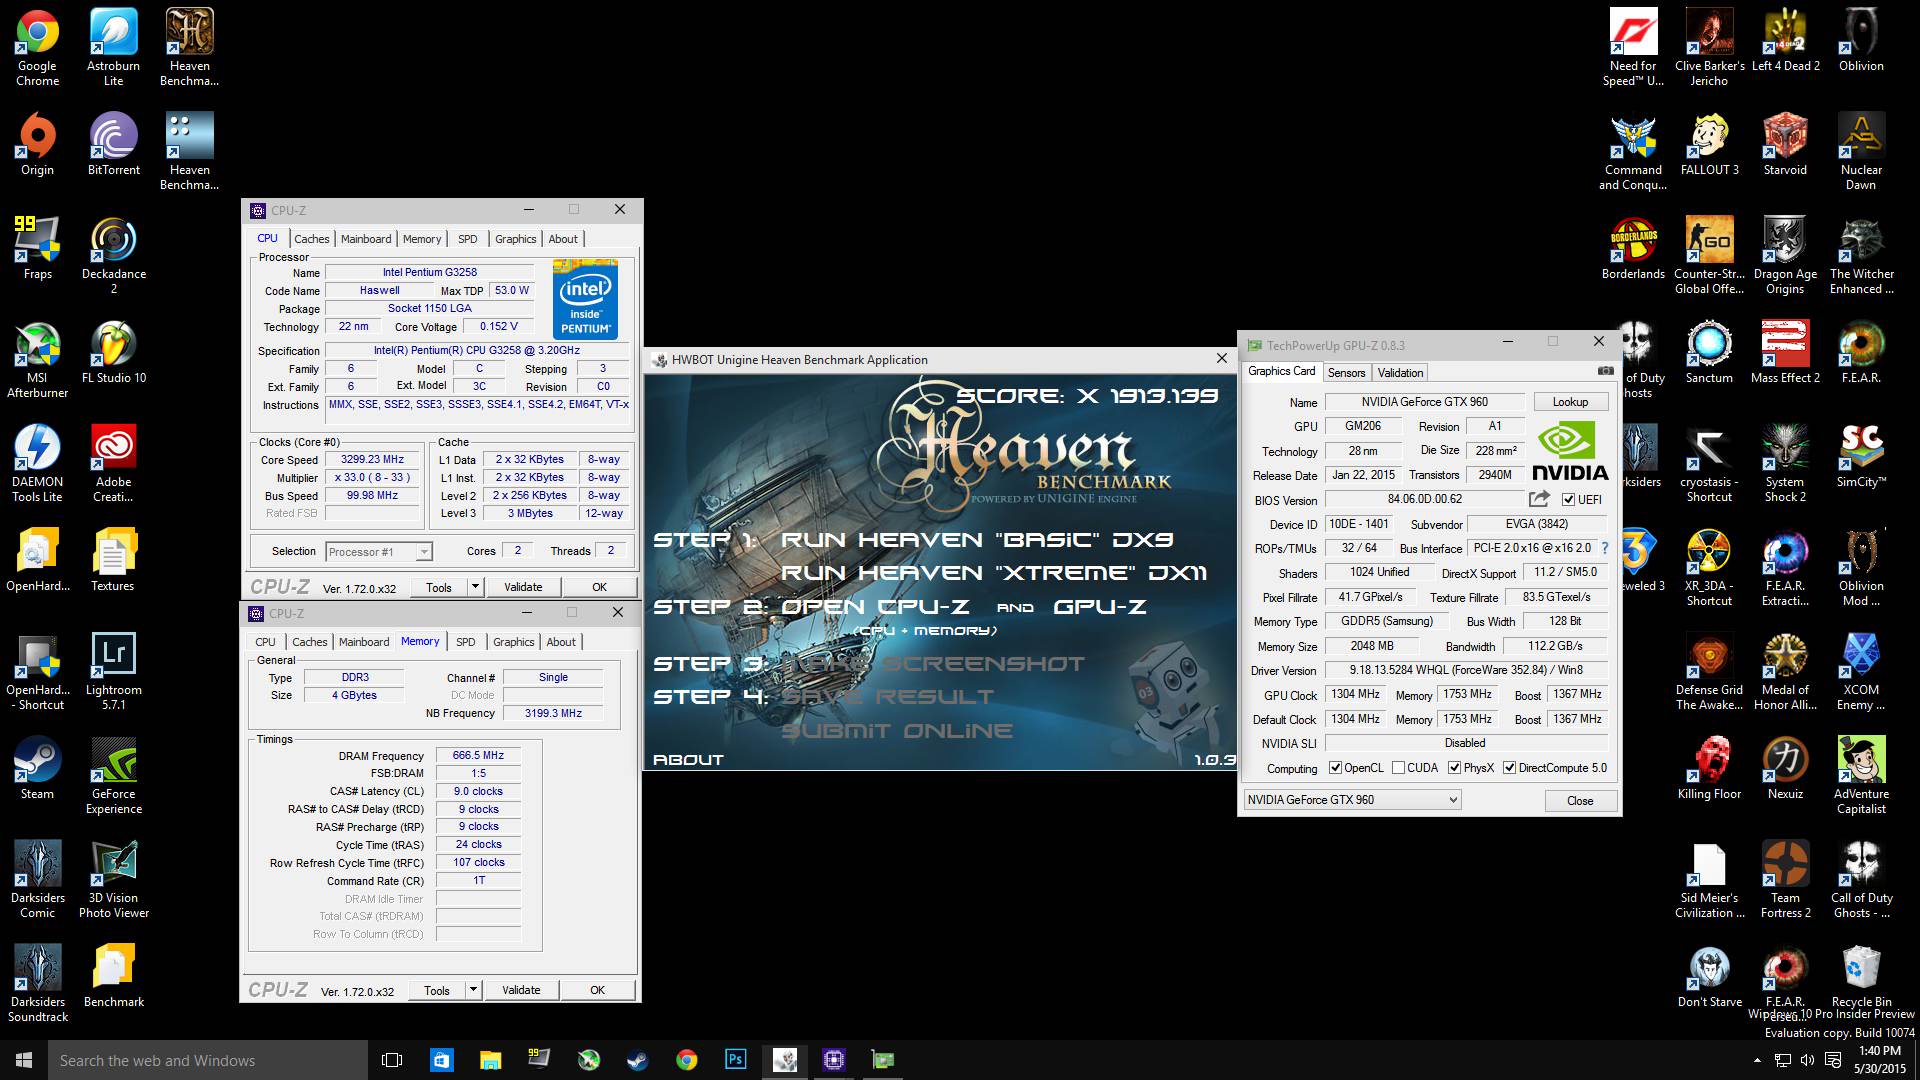Image resolution: width=1920 pixels, height=1080 pixels.
Task: Toggle the DirectCompute 5.0 checkbox
Action: [1509, 768]
